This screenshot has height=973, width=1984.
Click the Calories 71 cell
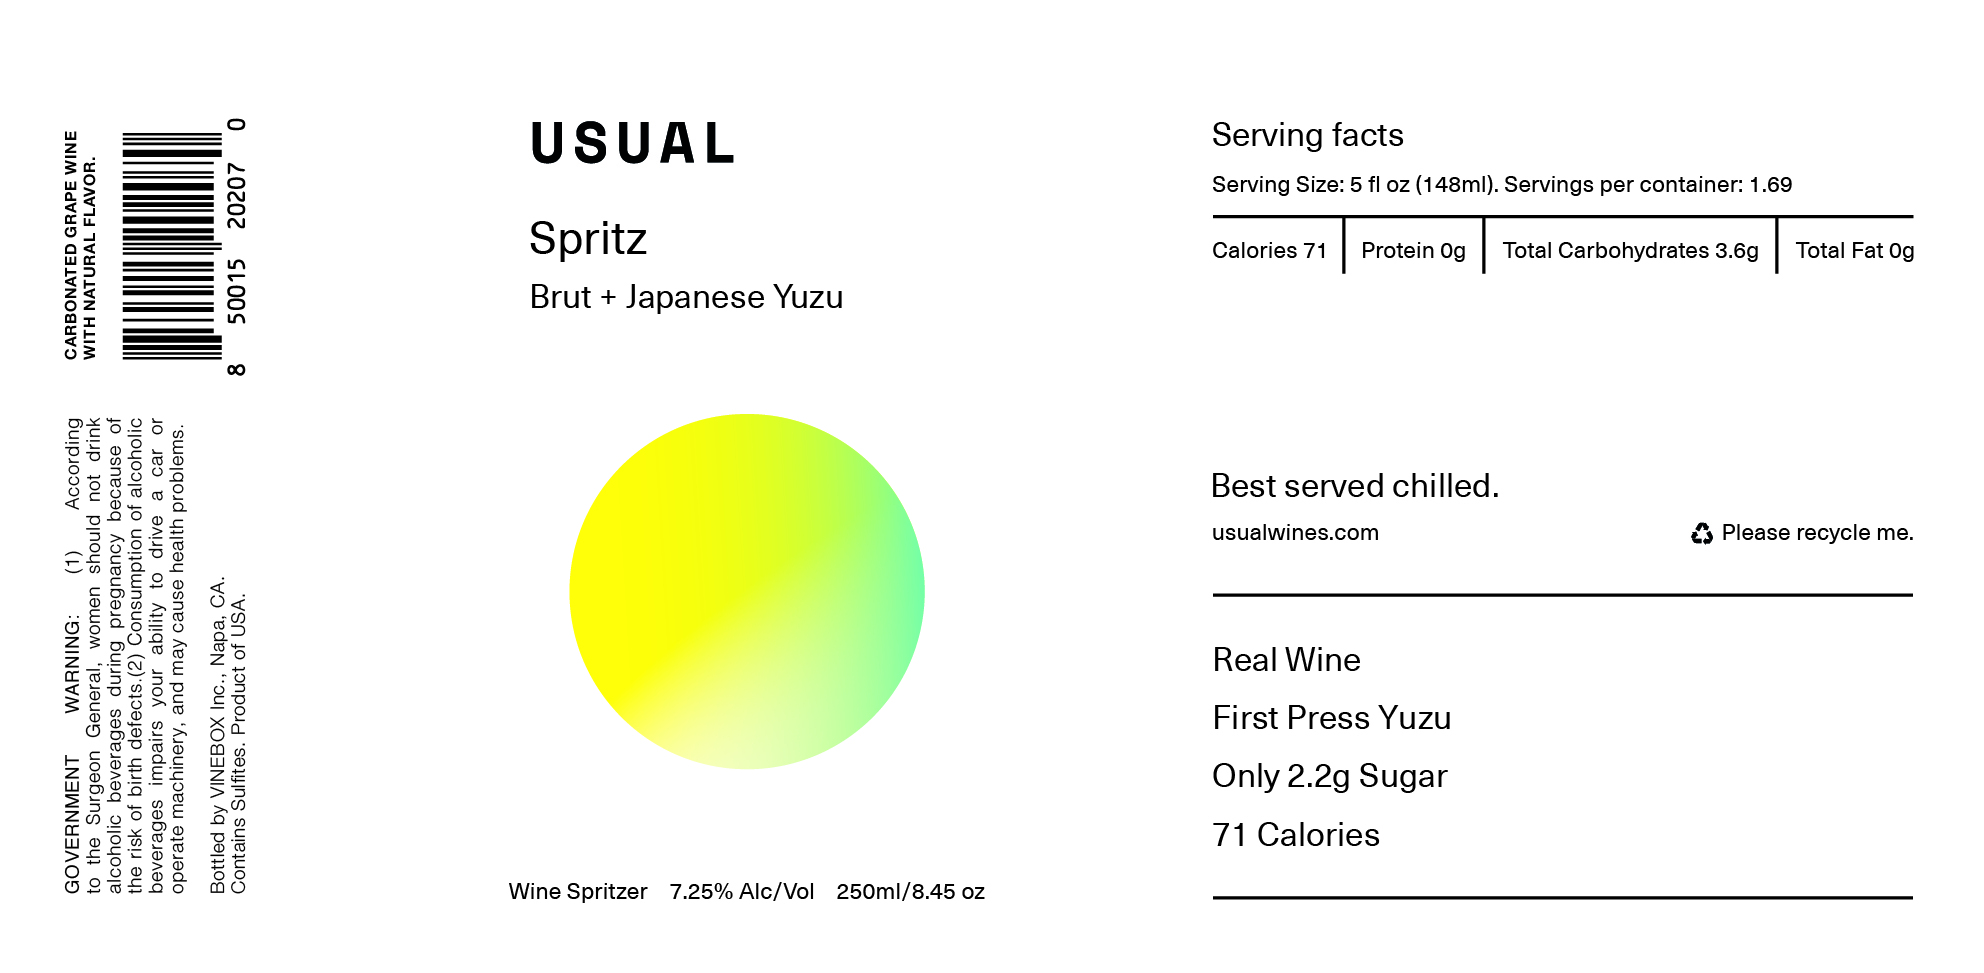[x=1269, y=251]
